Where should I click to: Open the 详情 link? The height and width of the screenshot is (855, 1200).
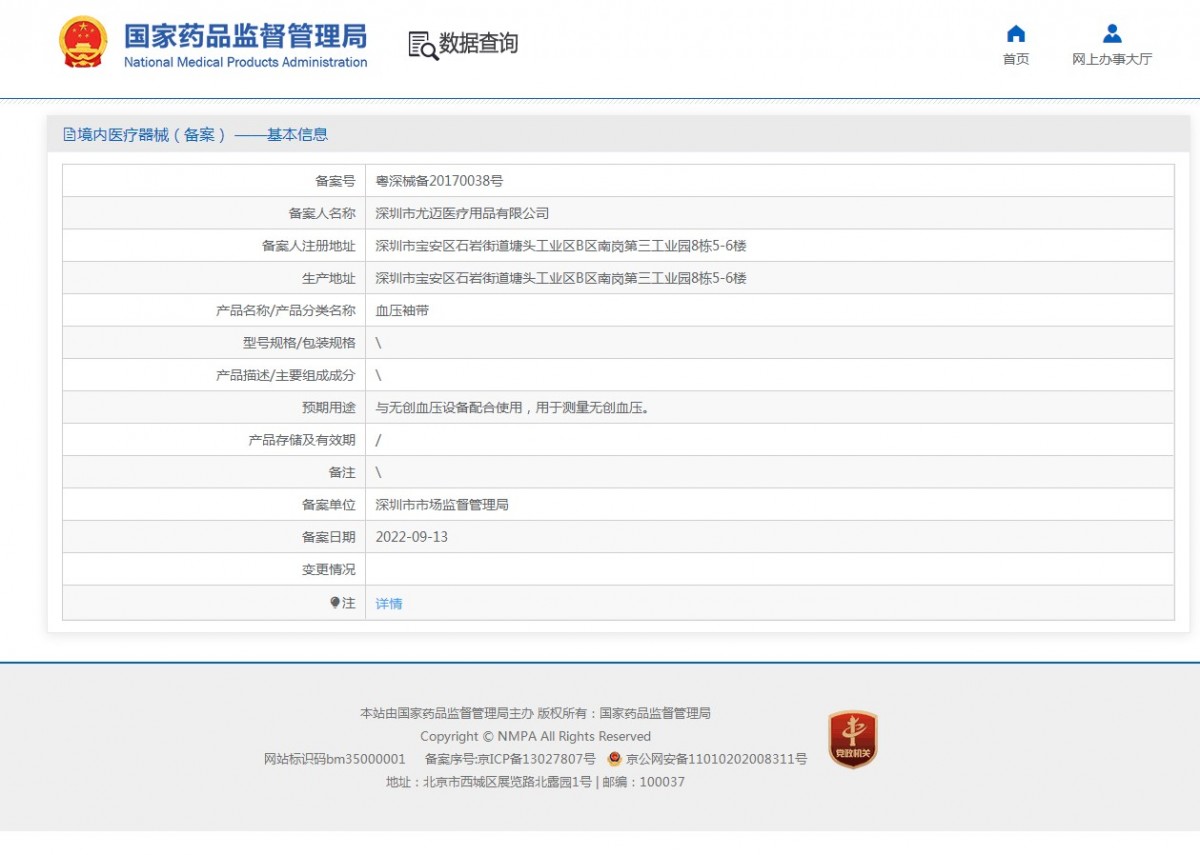(389, 604)
